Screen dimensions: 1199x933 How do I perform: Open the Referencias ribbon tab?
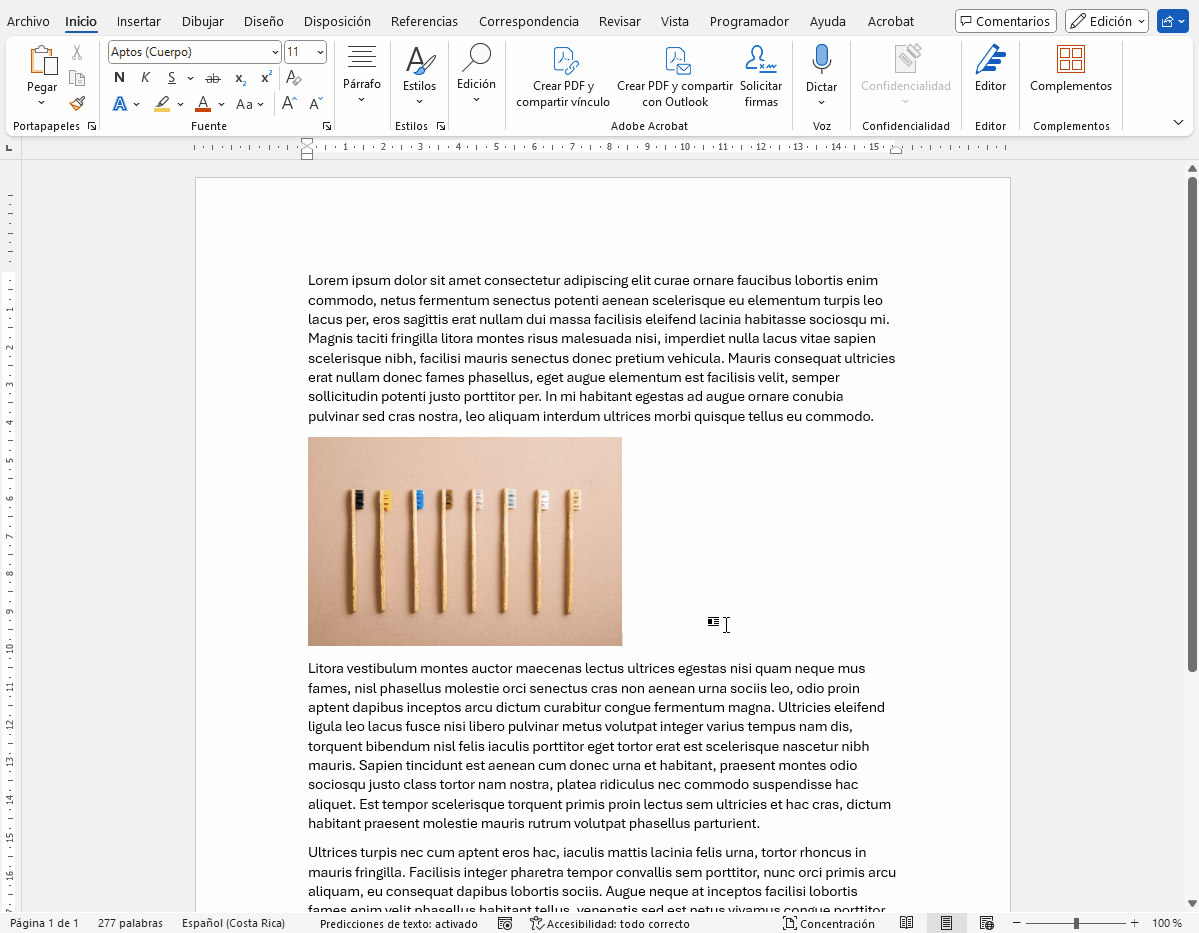pos(424,21)
